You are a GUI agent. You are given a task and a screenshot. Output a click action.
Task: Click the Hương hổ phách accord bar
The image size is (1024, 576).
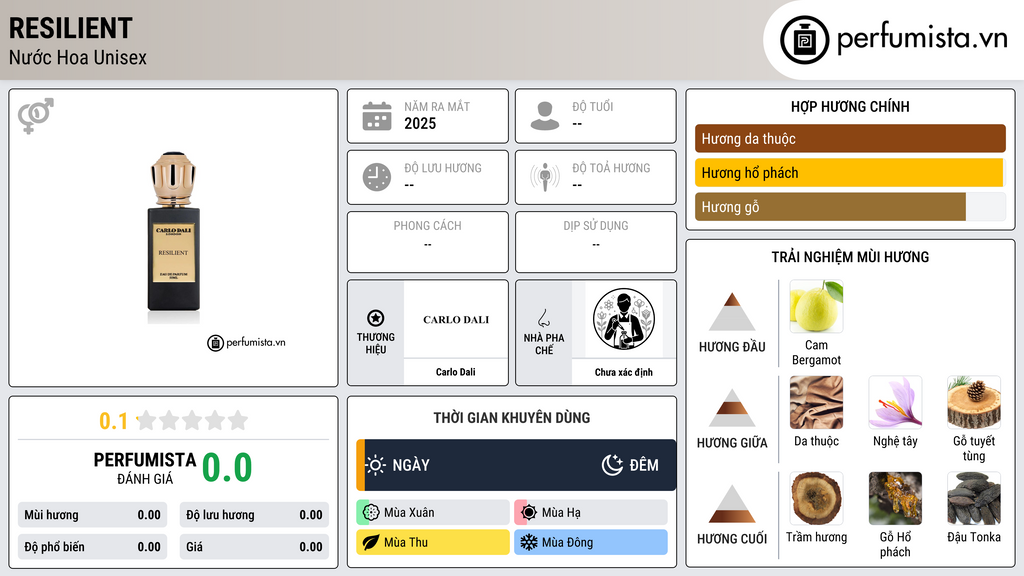pyautogui.click(x=850, y=172)
